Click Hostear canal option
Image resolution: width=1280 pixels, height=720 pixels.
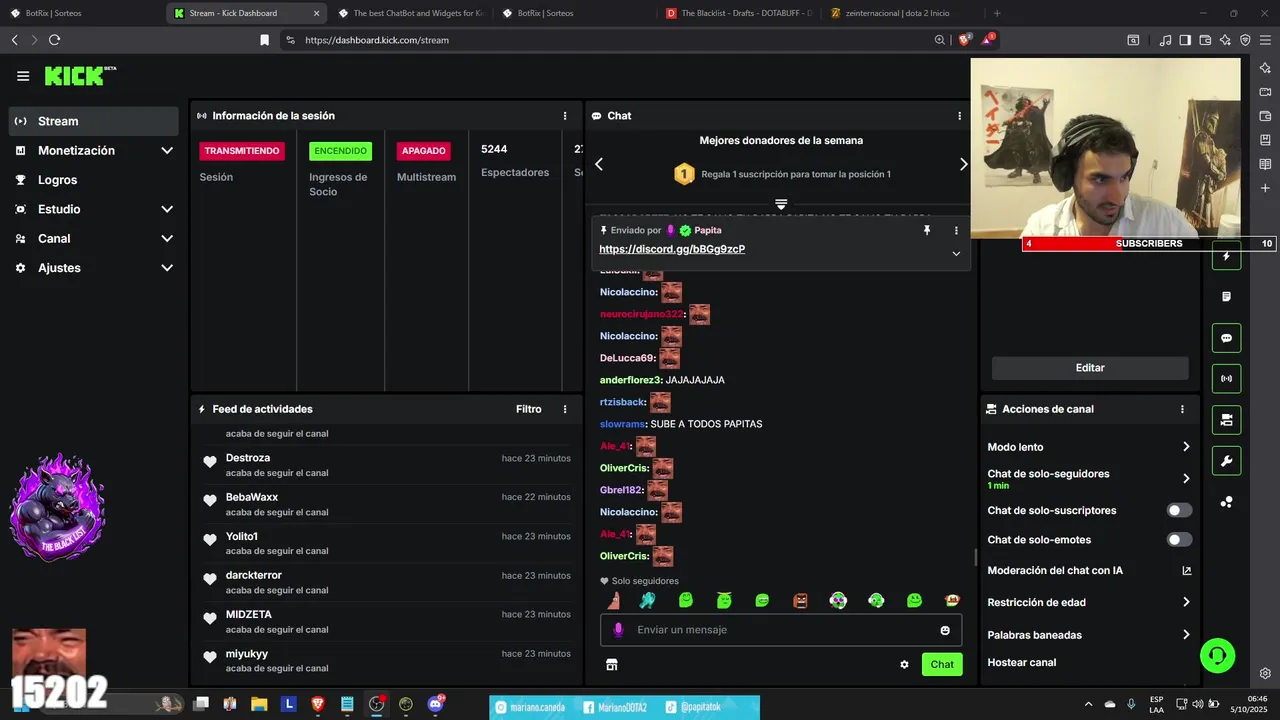pyautogui.click(x=1022, y=663)
